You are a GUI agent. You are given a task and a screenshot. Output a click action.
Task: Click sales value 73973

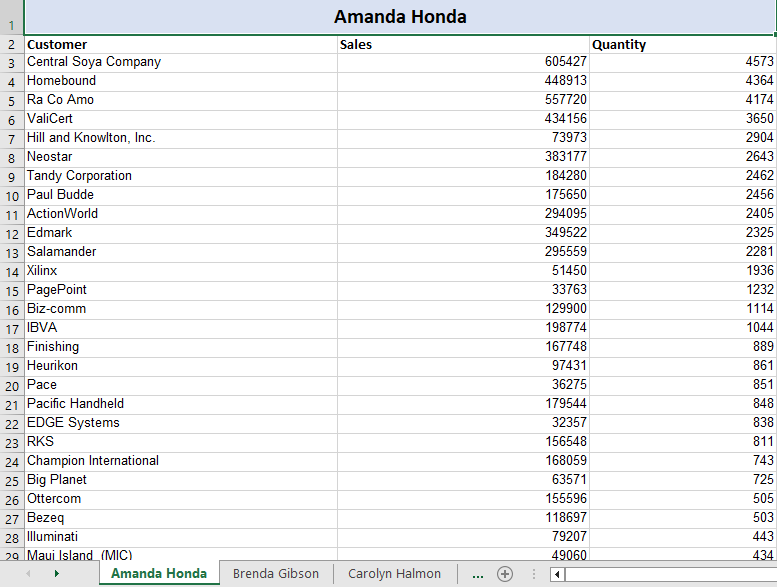(463, 139)
